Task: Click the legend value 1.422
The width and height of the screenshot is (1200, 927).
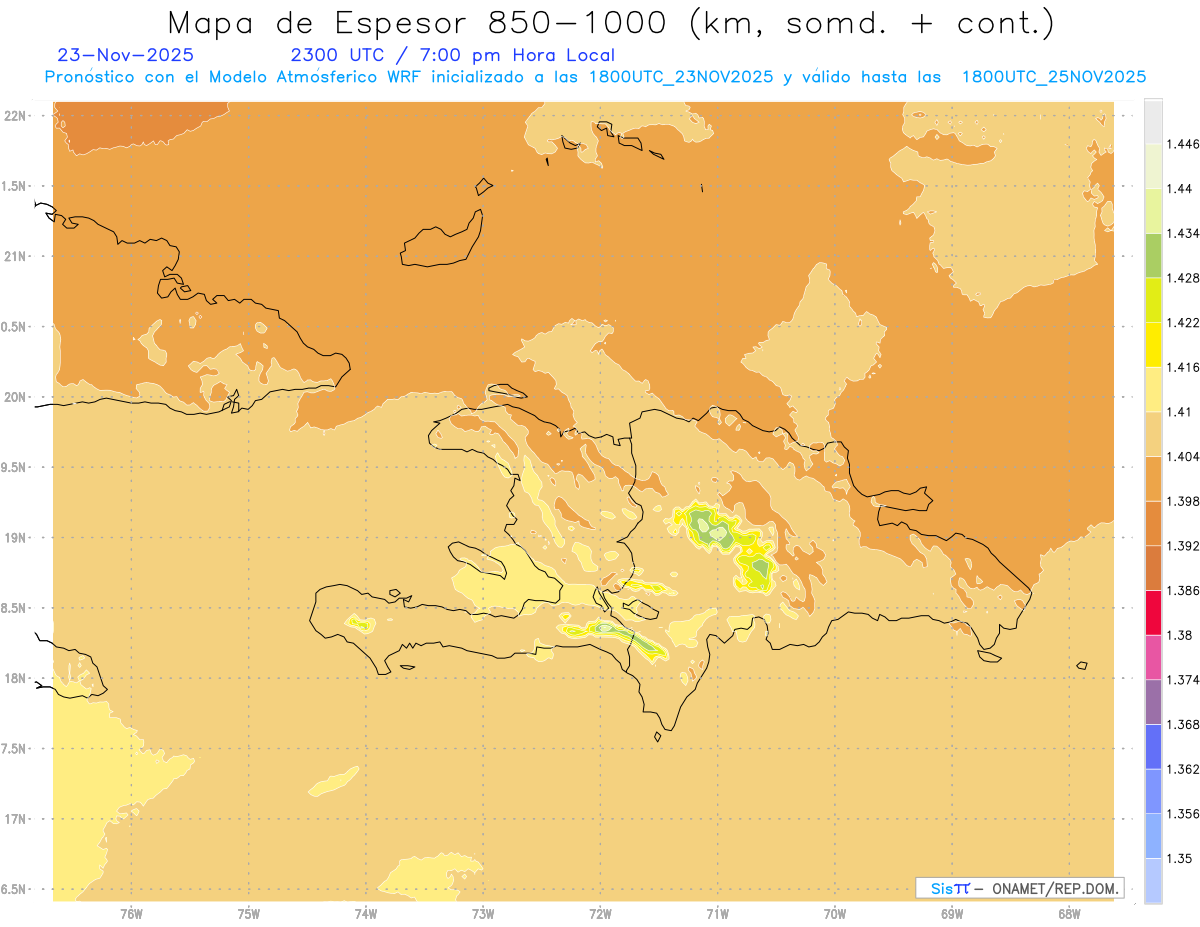Action: tap(1184, 322)
